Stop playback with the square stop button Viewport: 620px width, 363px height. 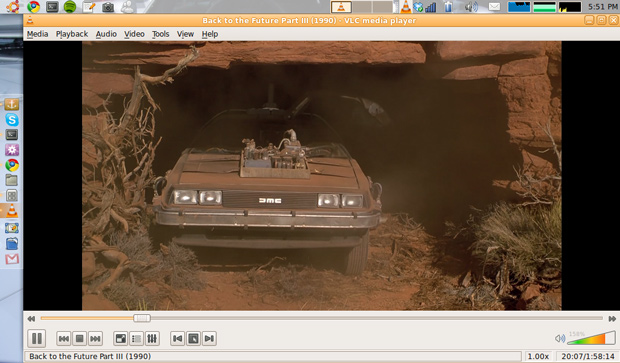pyautogui.click(x=79, y=338)
